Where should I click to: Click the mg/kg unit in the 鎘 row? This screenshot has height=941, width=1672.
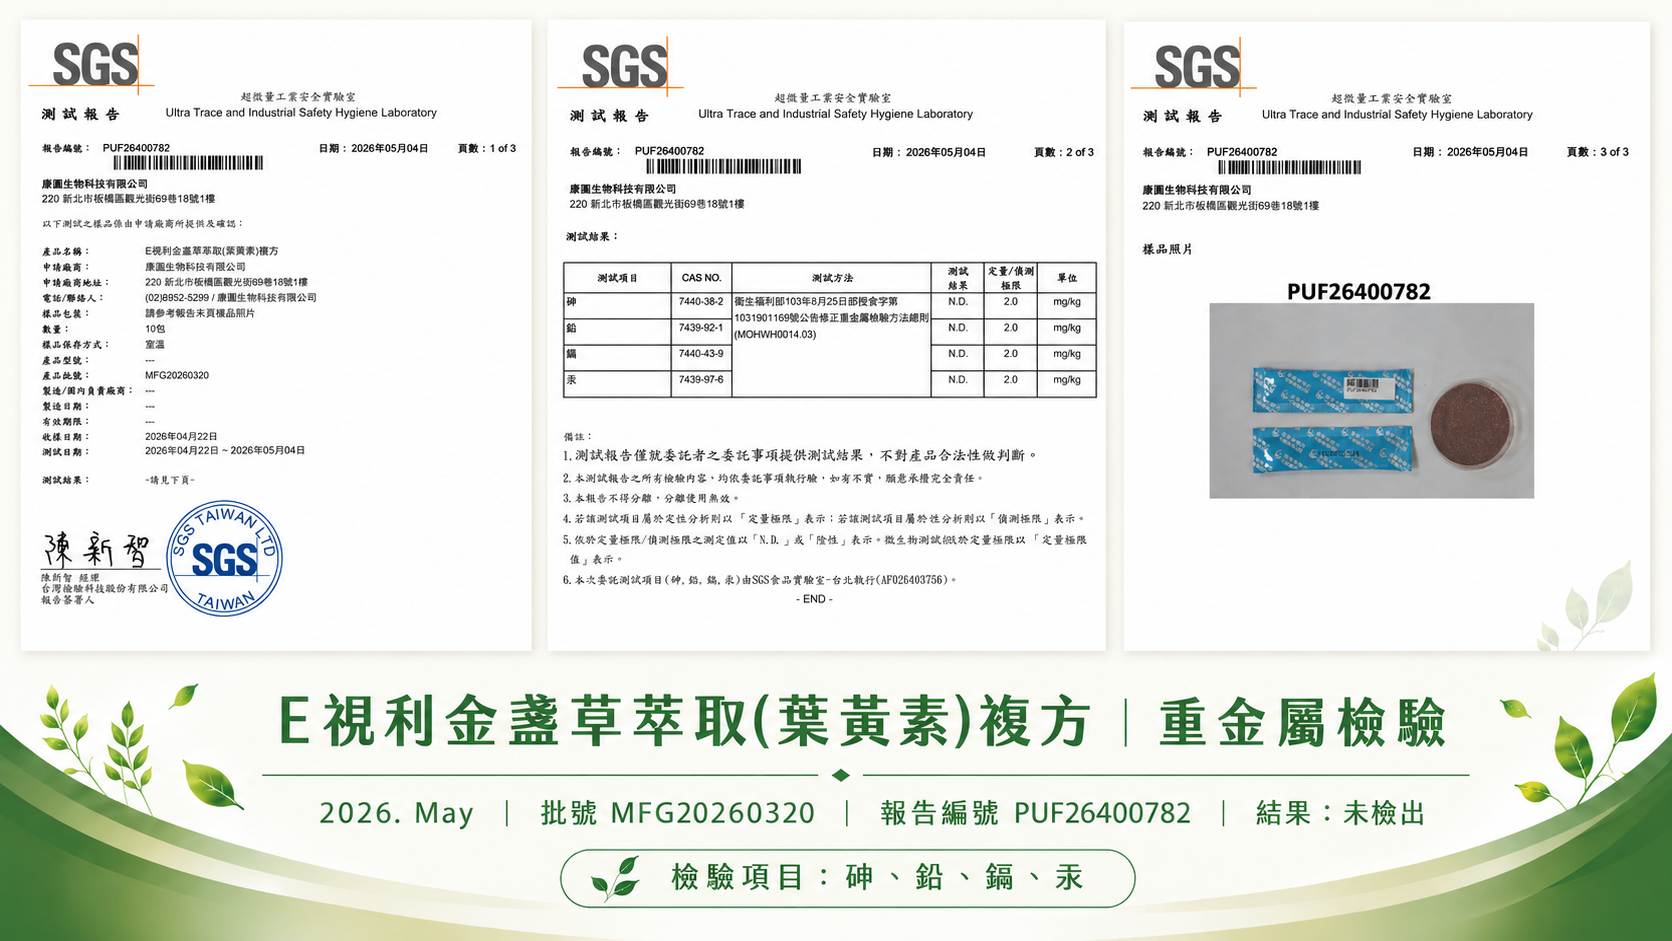point(1067,354)
